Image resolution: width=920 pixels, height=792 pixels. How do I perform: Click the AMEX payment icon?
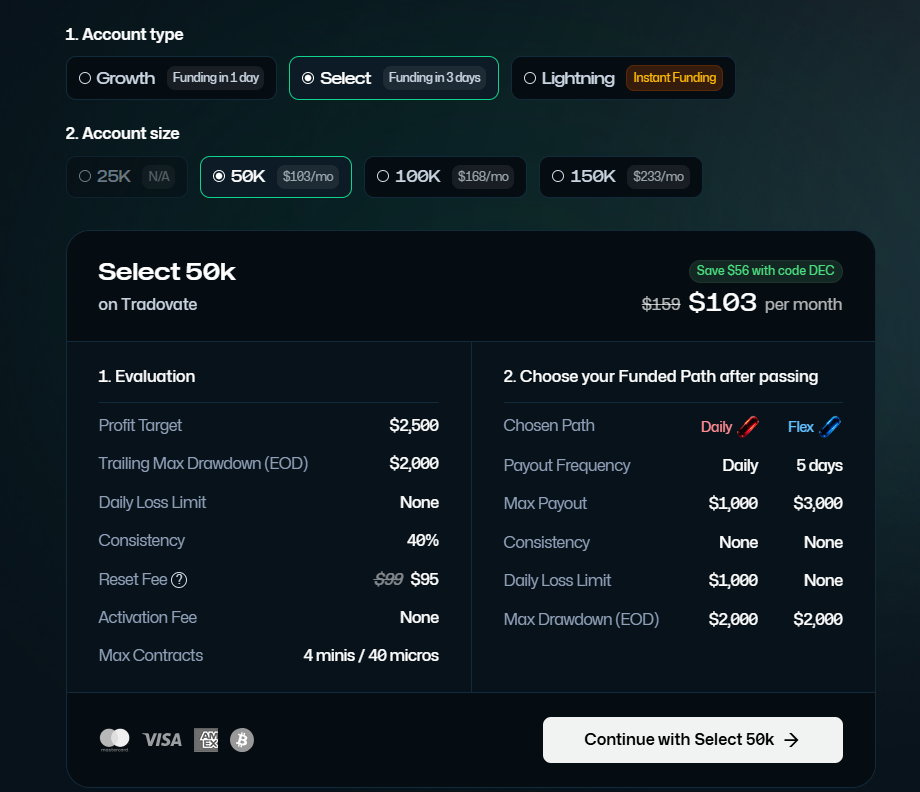point(206,740)
